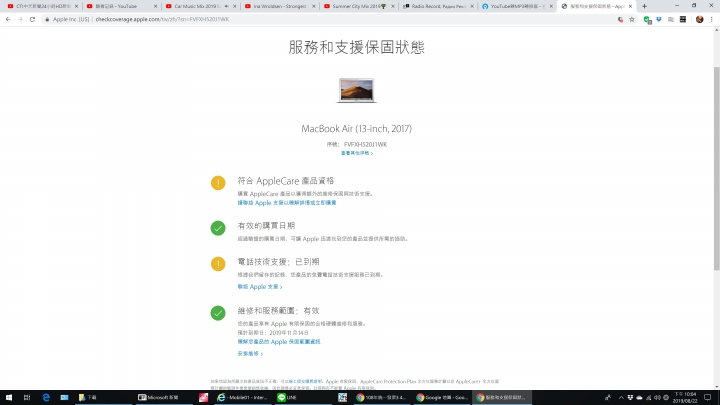Click the MacBook Air product thumbnail
This screenshot has height=405, width=720.
coord(356,90)
